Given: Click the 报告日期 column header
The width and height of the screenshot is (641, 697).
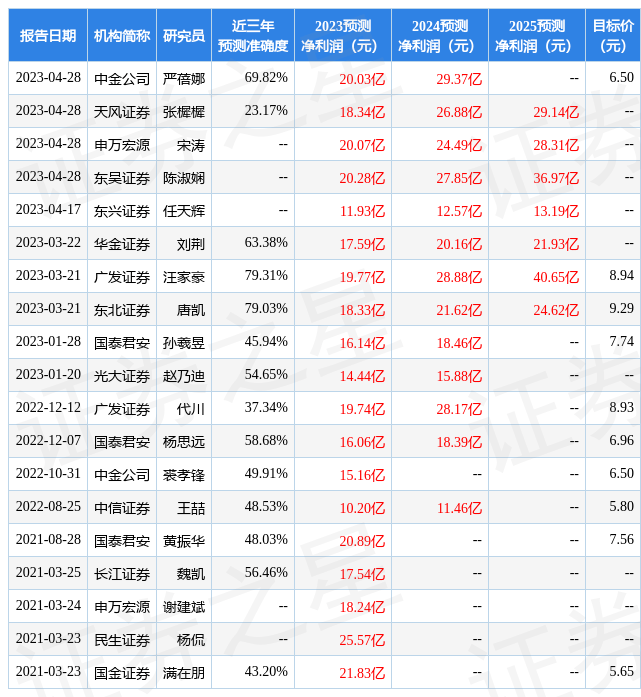Looking at the screenshot, I should coord(48,35).
